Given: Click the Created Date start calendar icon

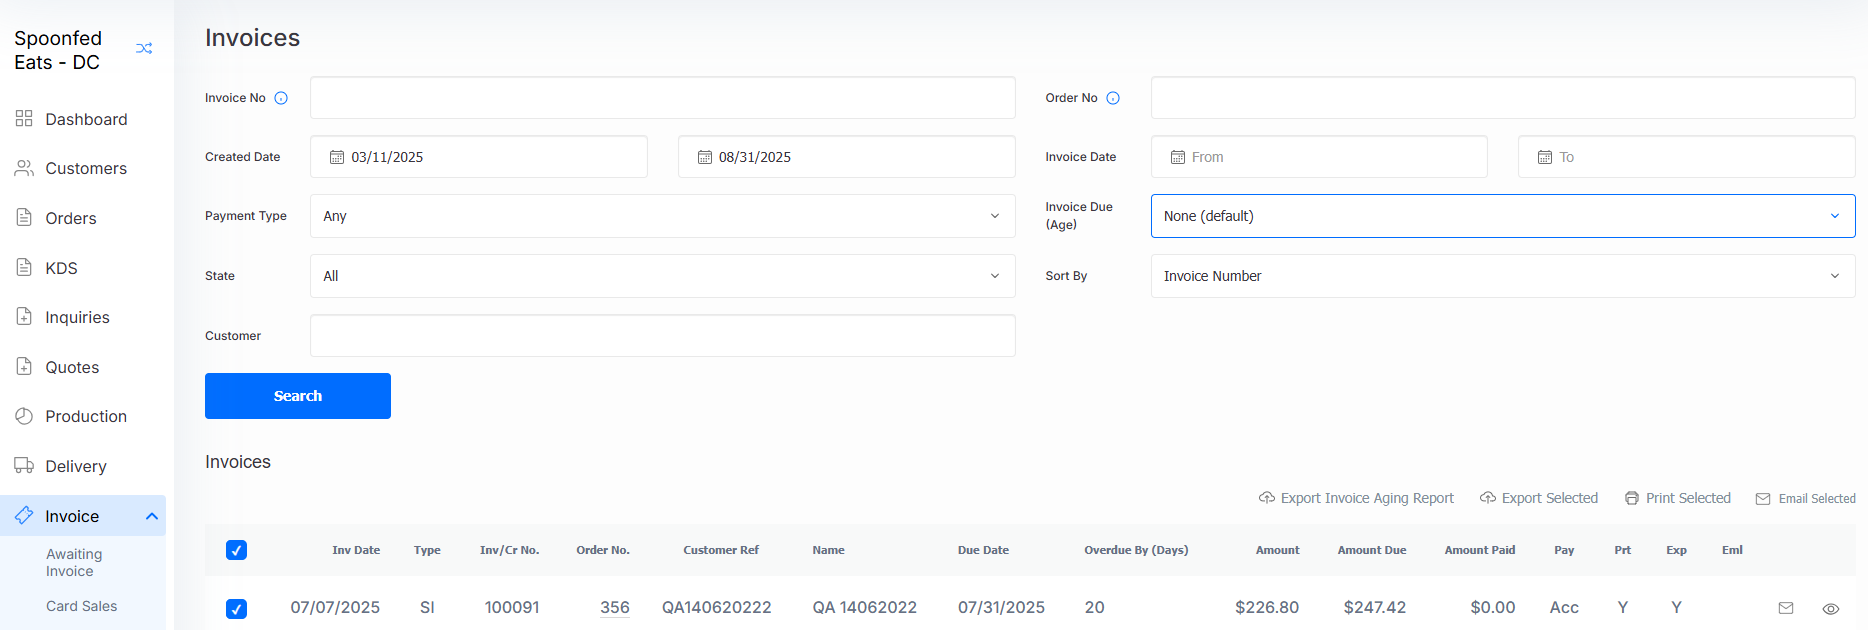Looking at the screenshot, I should 337,157.
